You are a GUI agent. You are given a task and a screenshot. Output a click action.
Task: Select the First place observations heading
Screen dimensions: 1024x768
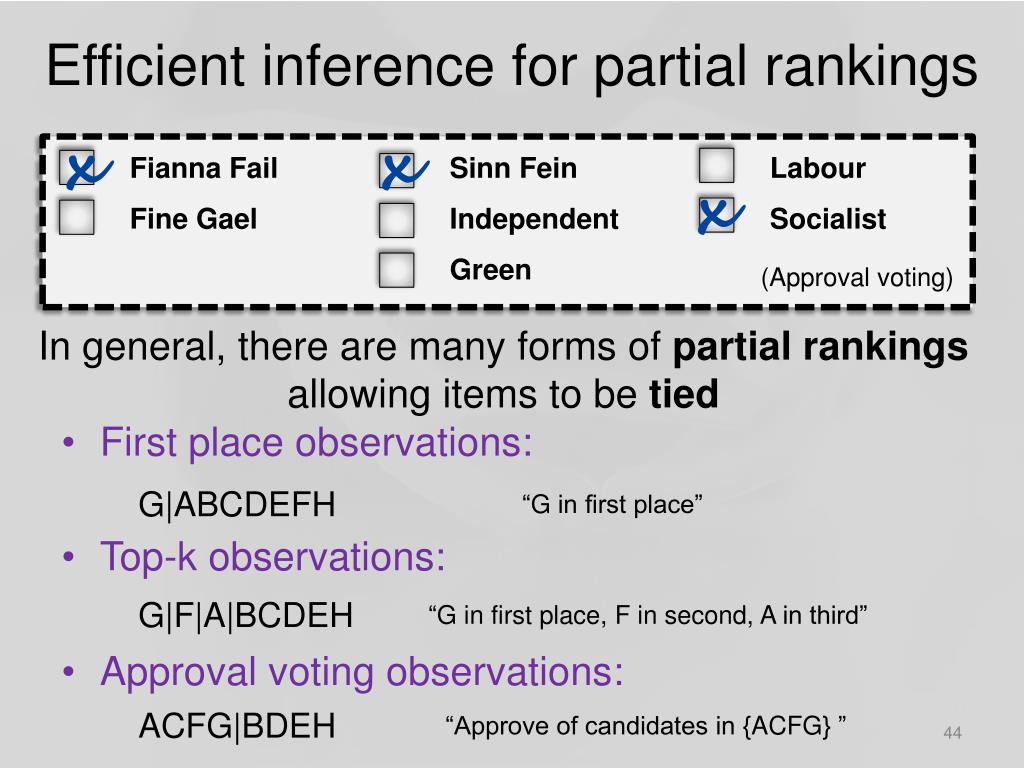316,443
